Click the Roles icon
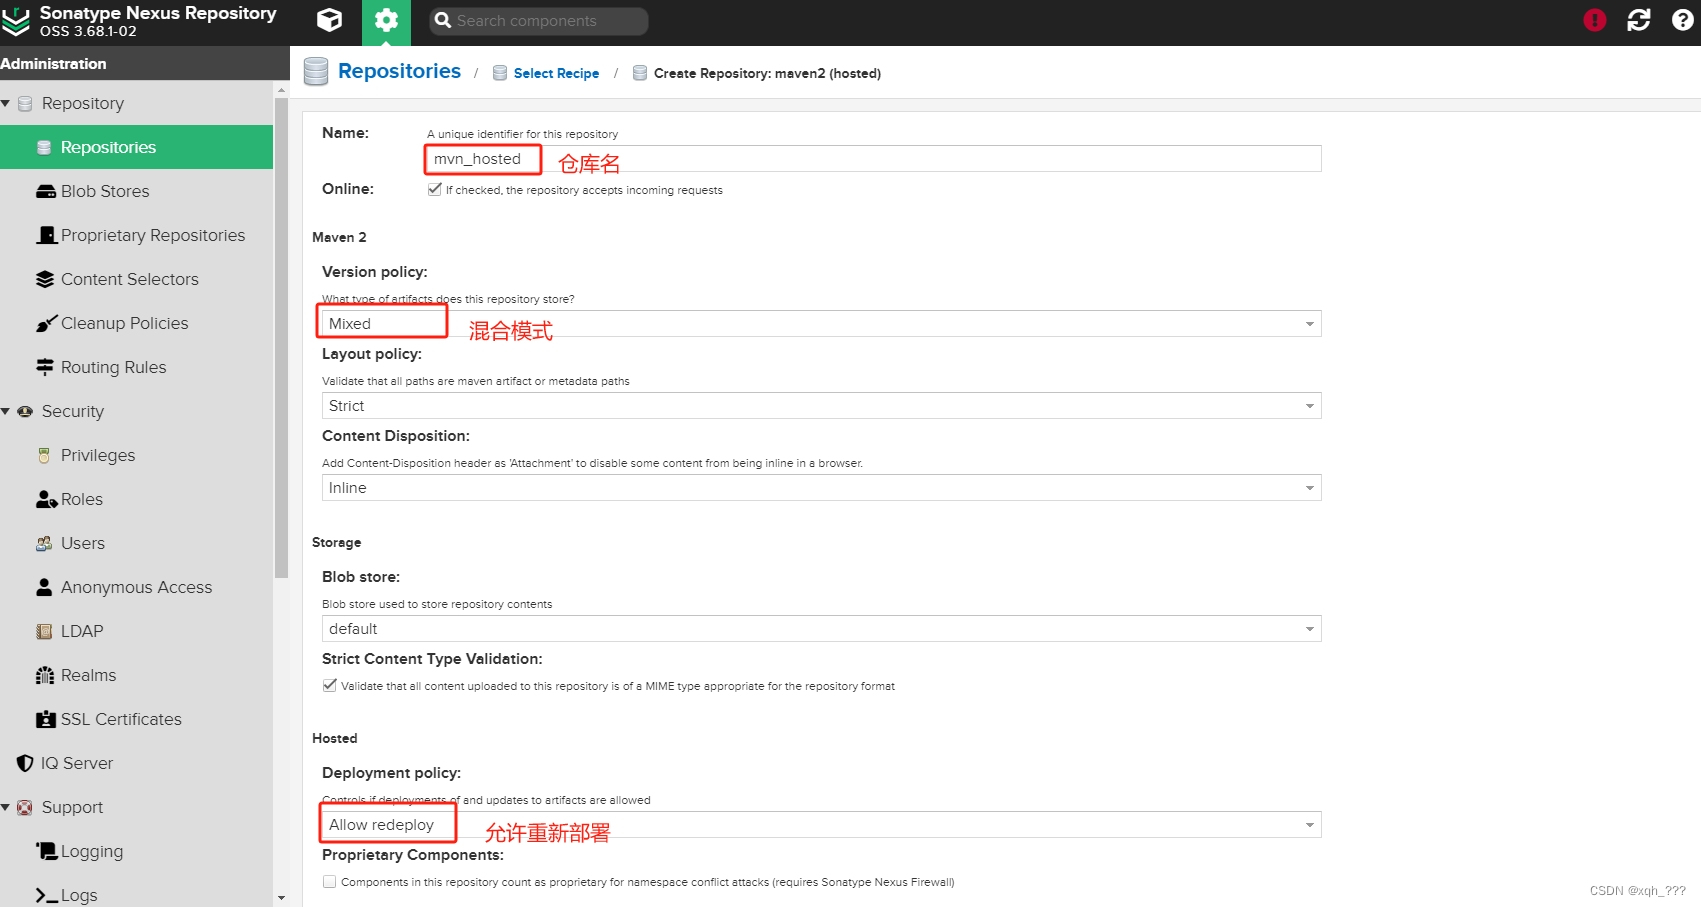The image size is (1701, 907). [x=46, y=499]
